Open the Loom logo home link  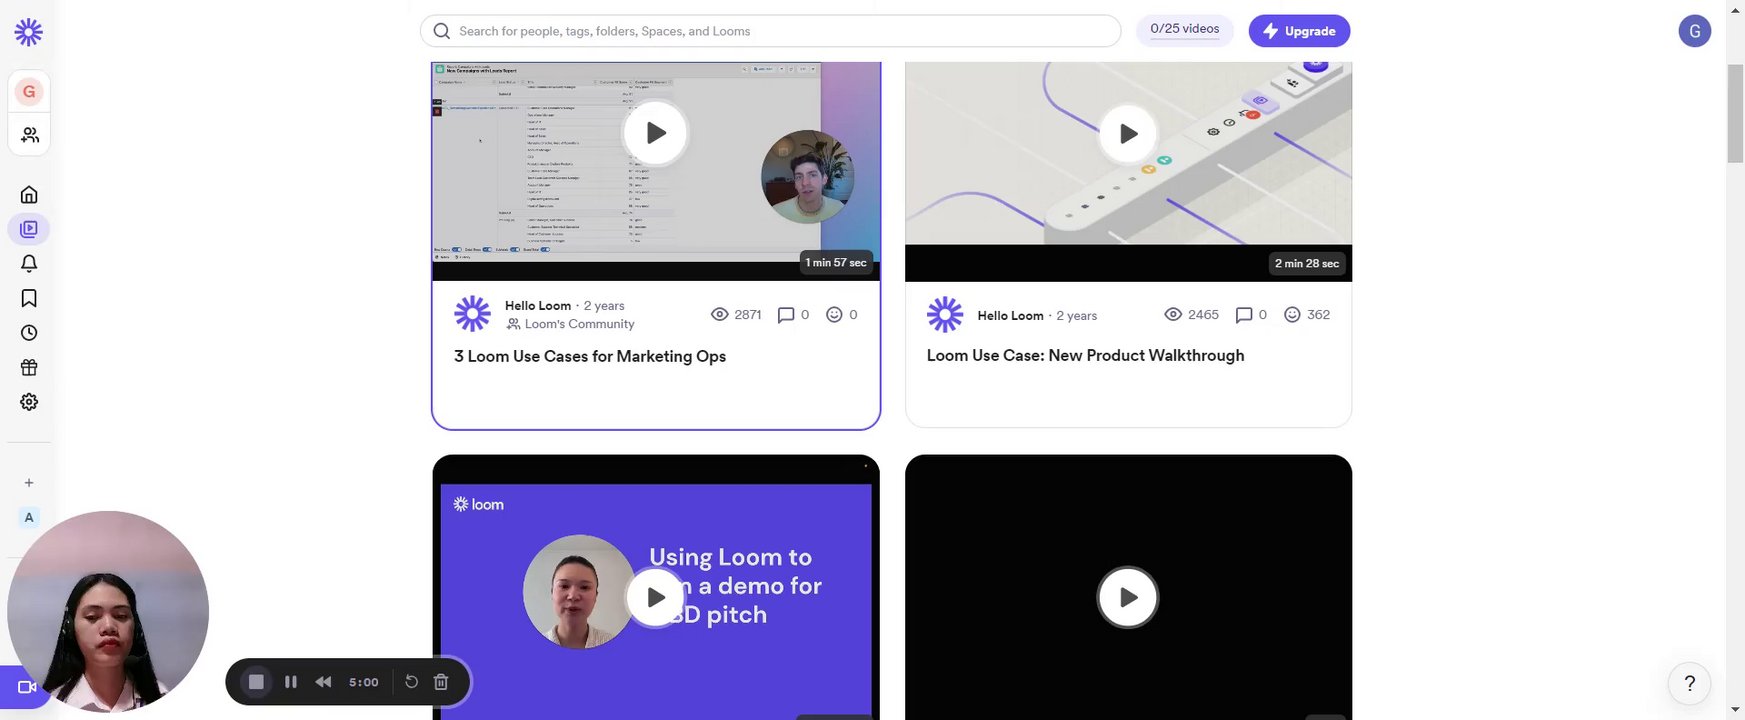(x=29, y=32)
